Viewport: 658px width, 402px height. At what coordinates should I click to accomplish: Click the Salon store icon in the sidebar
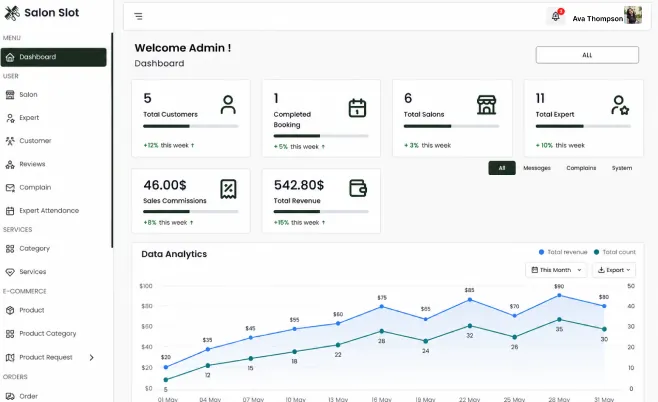[10, 95]
